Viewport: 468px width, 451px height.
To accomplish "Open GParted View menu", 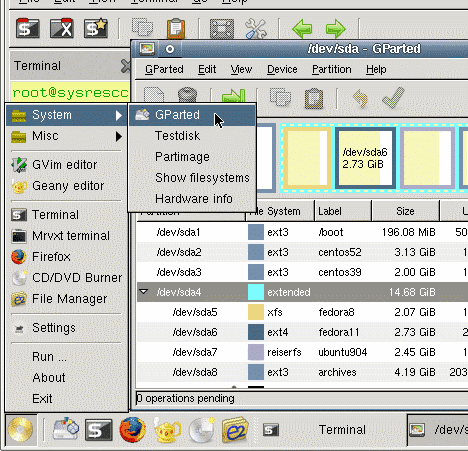I will [x=241, y=69].
